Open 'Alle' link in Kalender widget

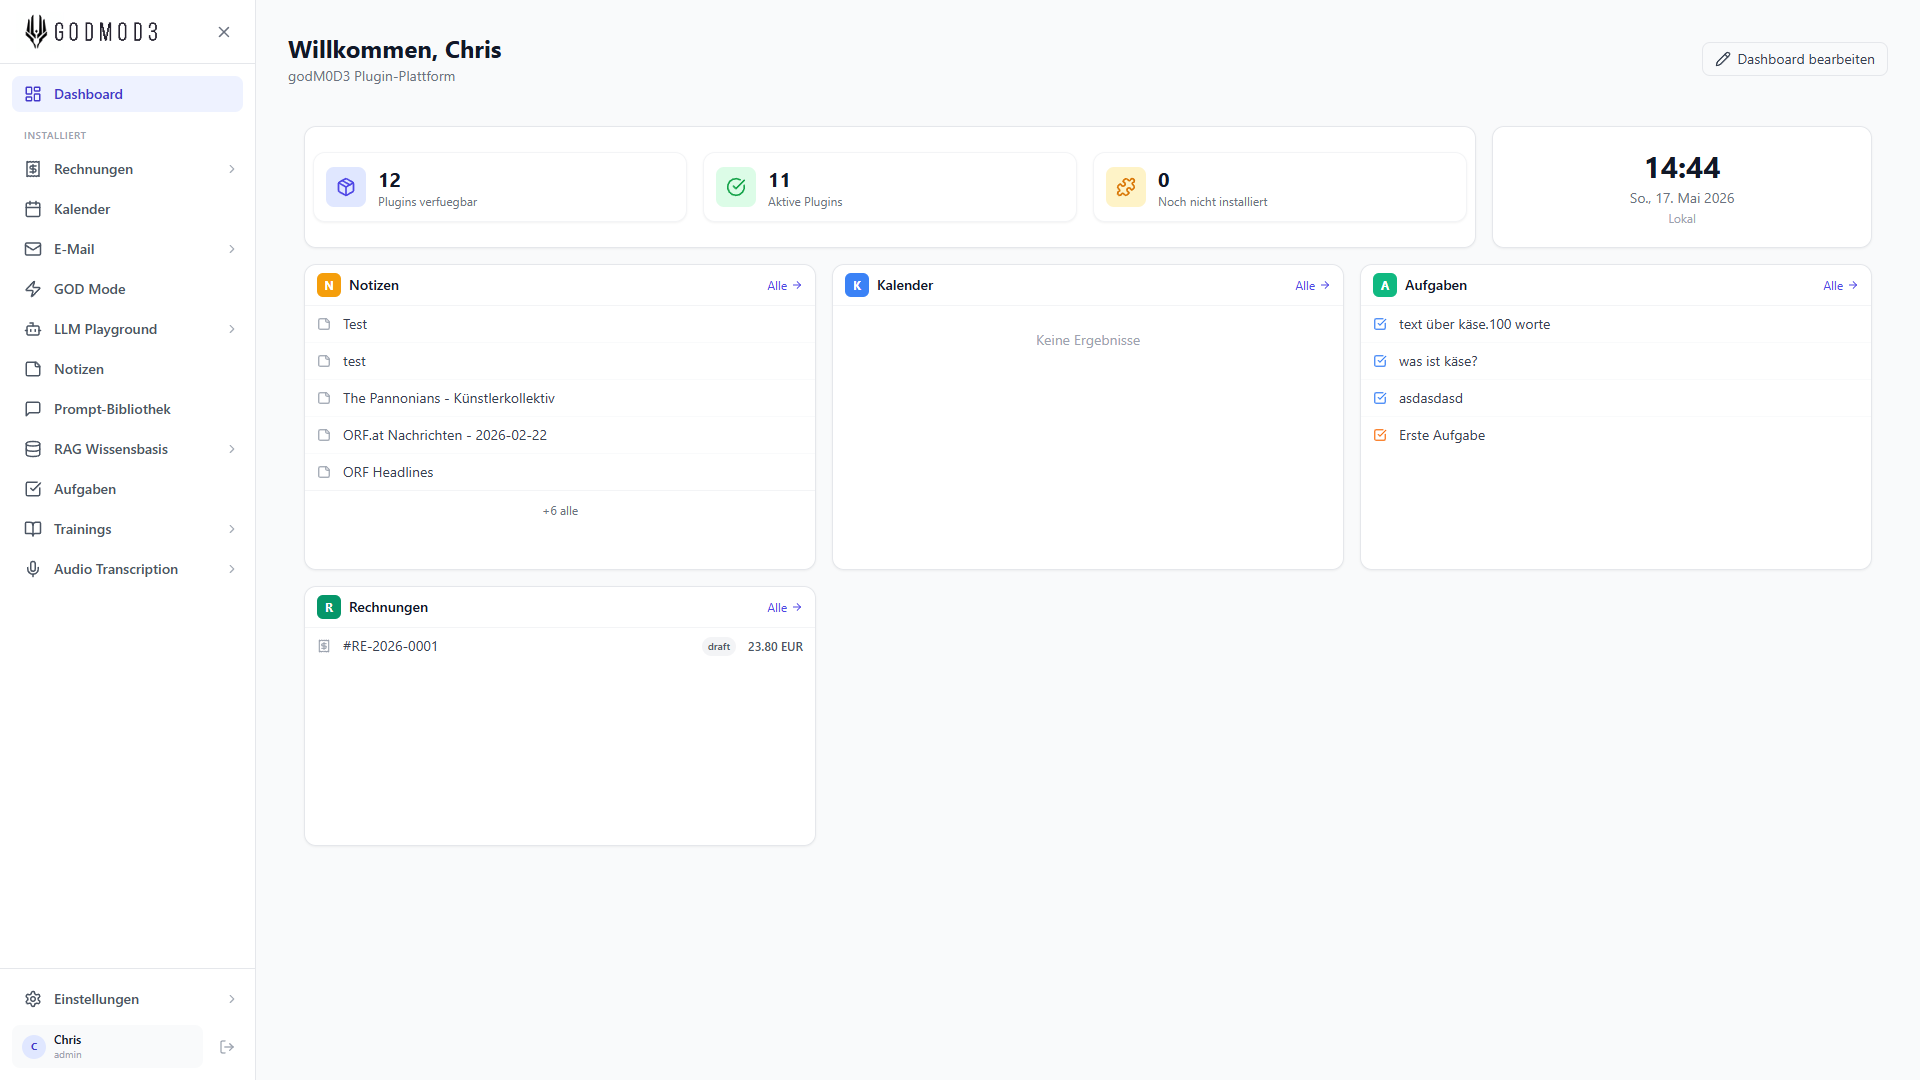click(x=1312, y=286)
